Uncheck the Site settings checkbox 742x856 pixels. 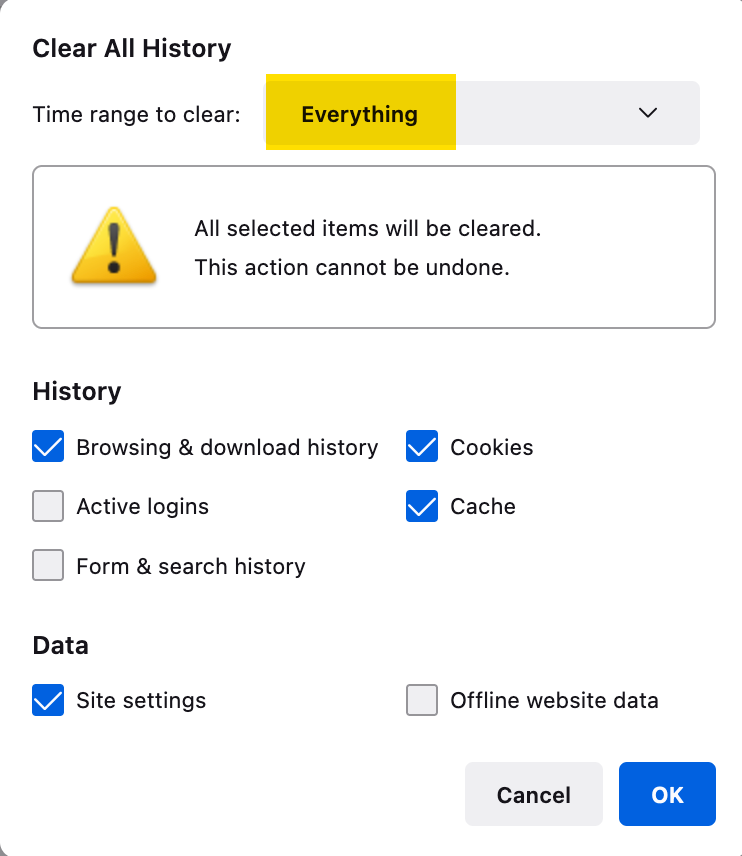48,700
